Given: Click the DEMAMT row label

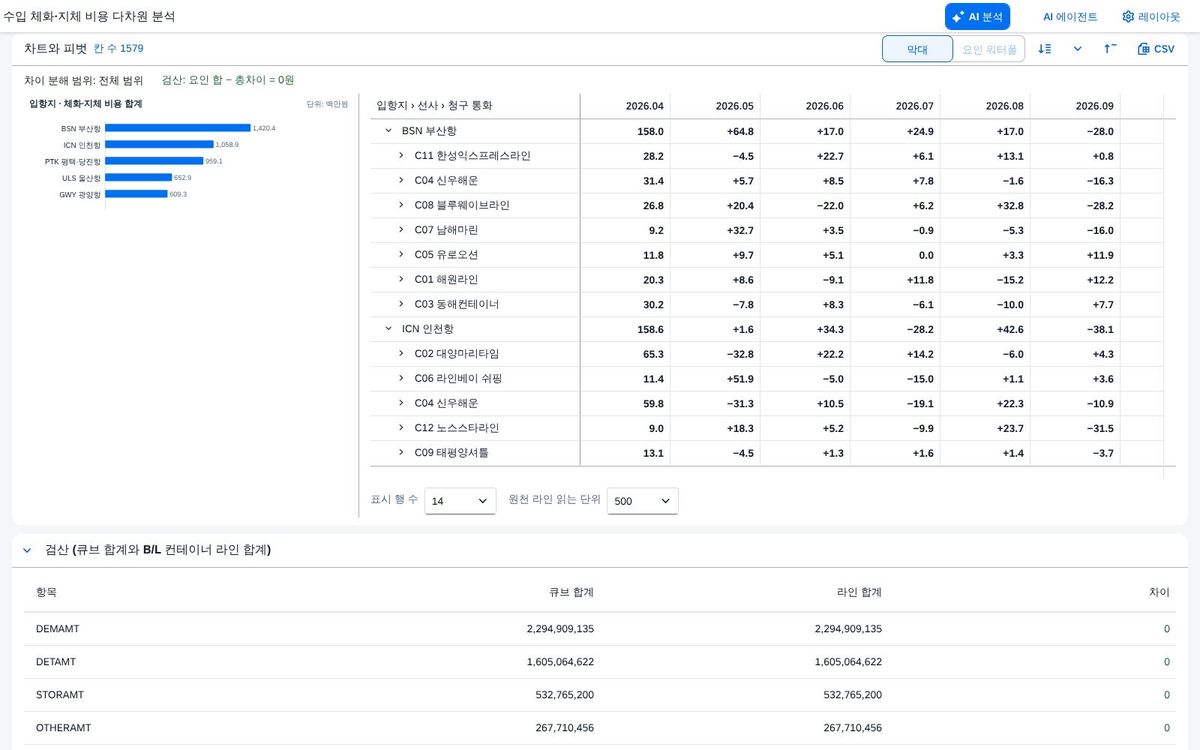Looking at the screenshot, I should click(x=57, y=629).
